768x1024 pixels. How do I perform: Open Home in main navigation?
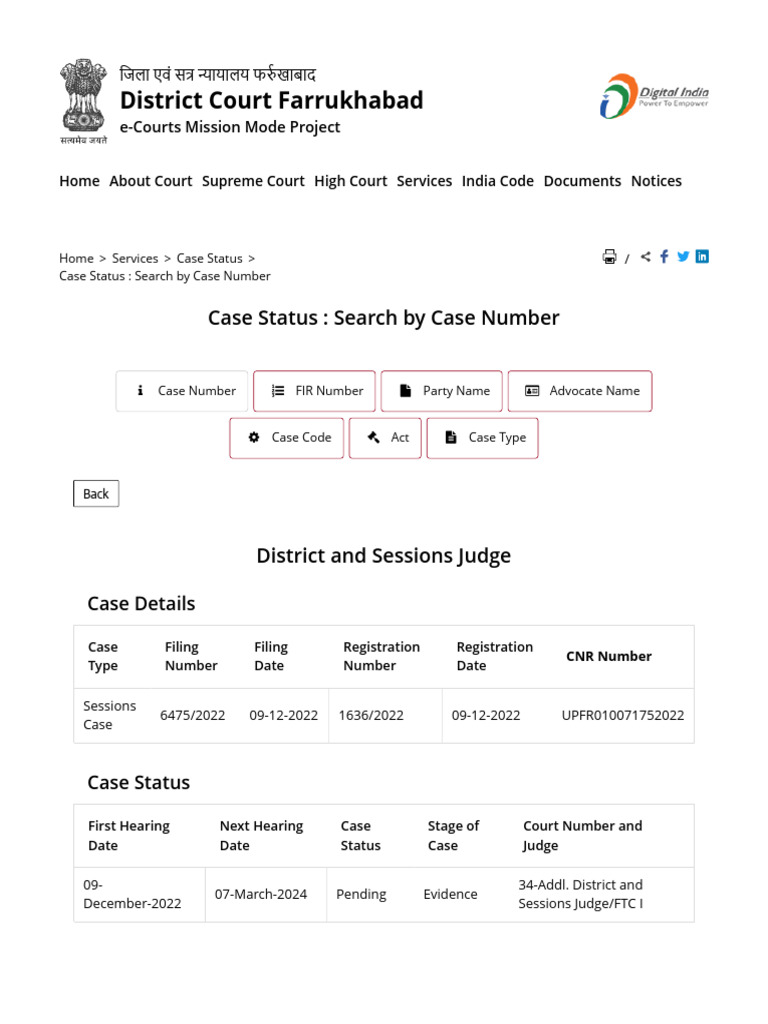coord(80,181)
